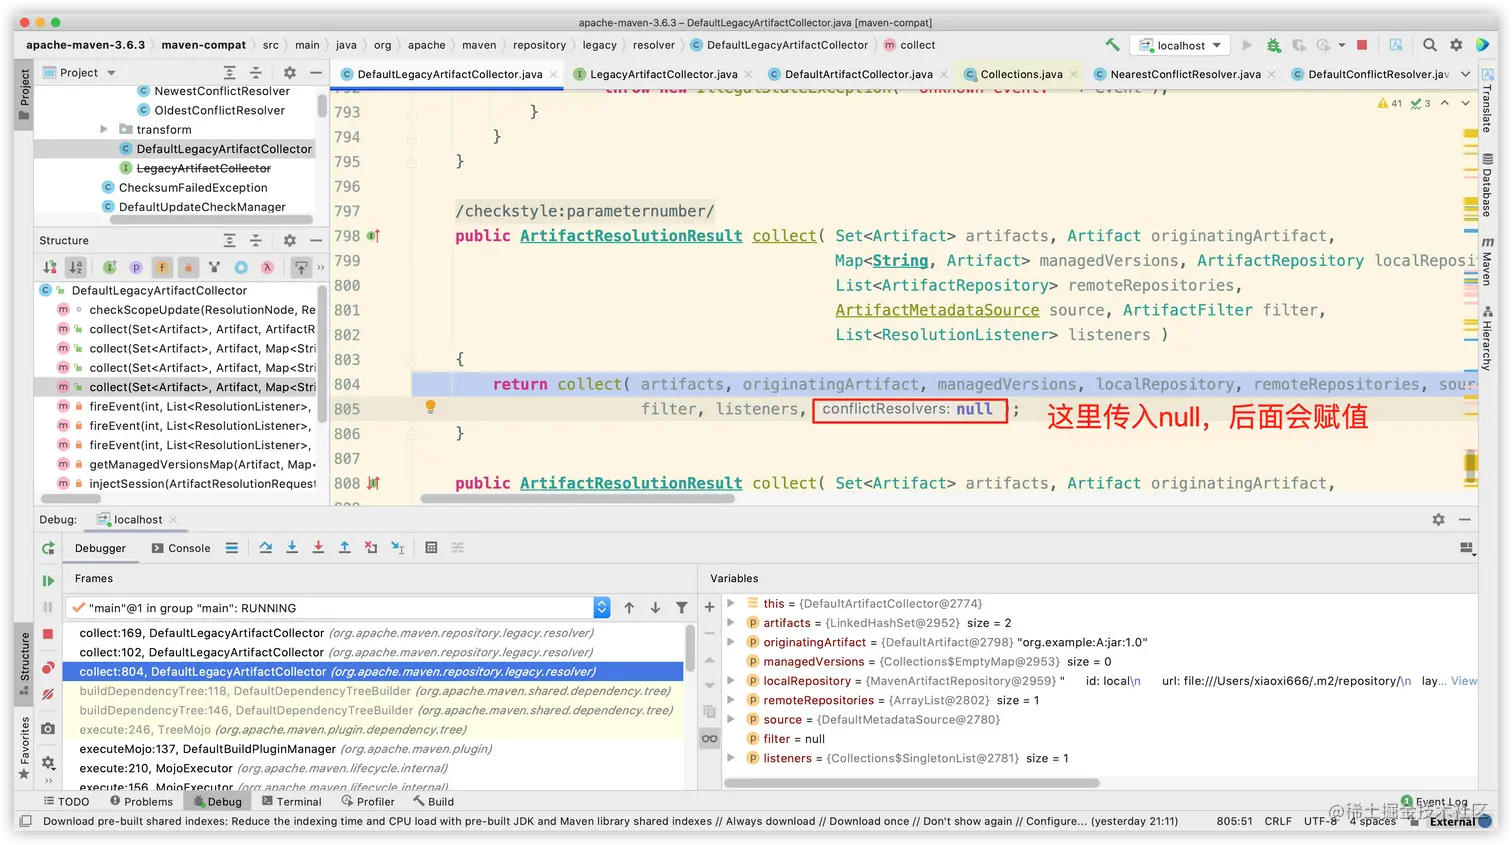Expand the 'this' variable node
The height and width of the screenshot is (845, 1512).
731,603
